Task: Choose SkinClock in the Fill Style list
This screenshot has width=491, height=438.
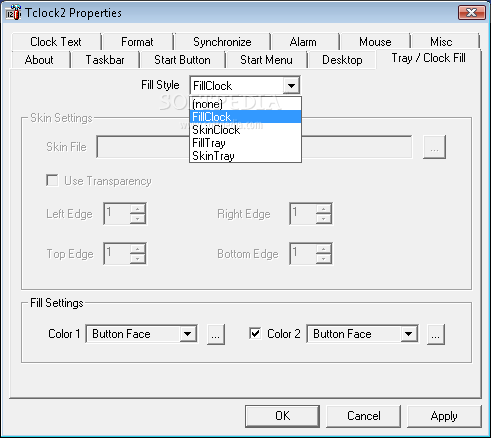Action: click(245, 130)
